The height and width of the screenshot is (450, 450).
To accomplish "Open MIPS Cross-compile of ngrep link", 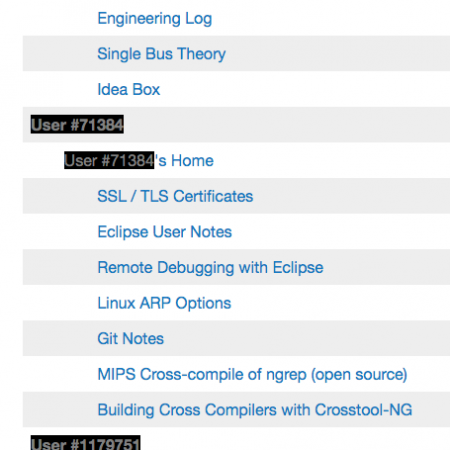I will click(252, 375).
